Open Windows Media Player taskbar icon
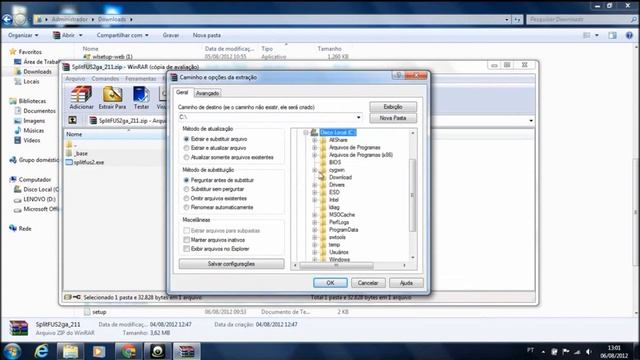Viewport: 640px width, 360px height. pos(99,351)
